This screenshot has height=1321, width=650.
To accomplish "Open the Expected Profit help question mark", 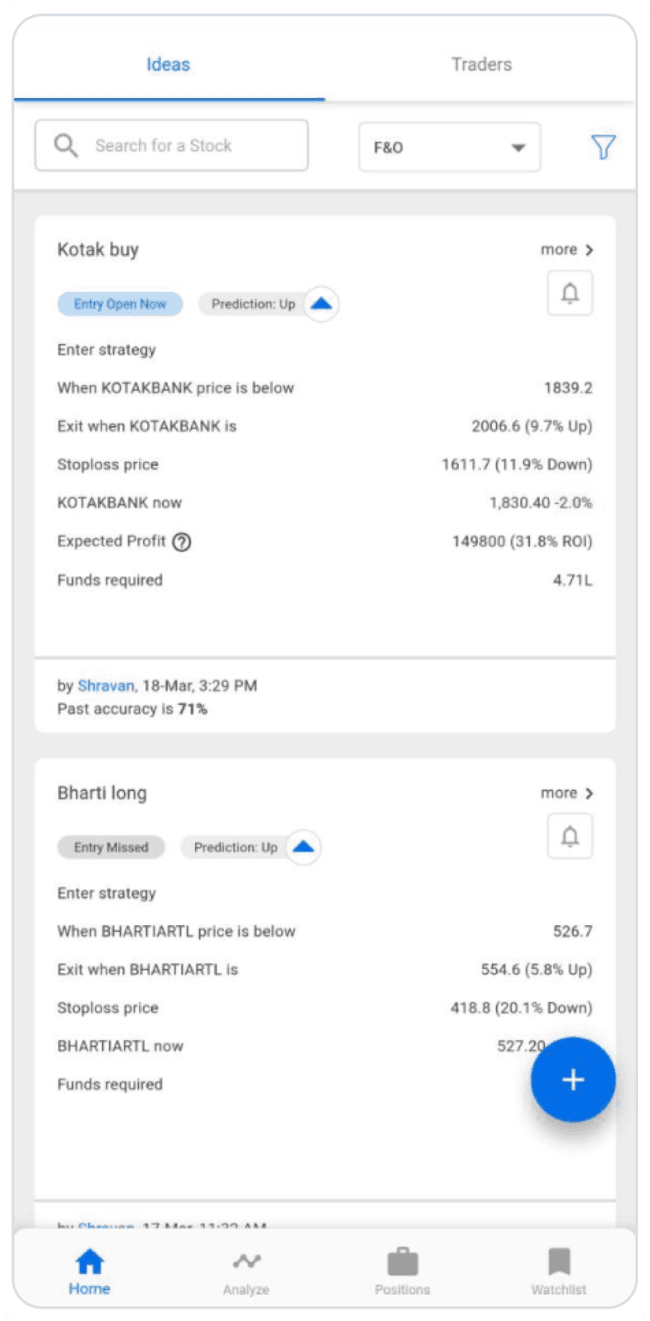I will click(181, 542).
